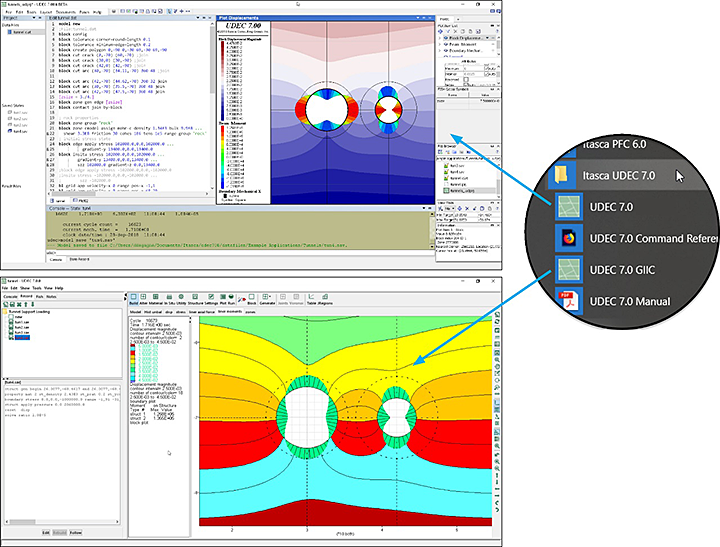
Task: Open the Show menu in GIIC window
Action: tap(25, 288)
